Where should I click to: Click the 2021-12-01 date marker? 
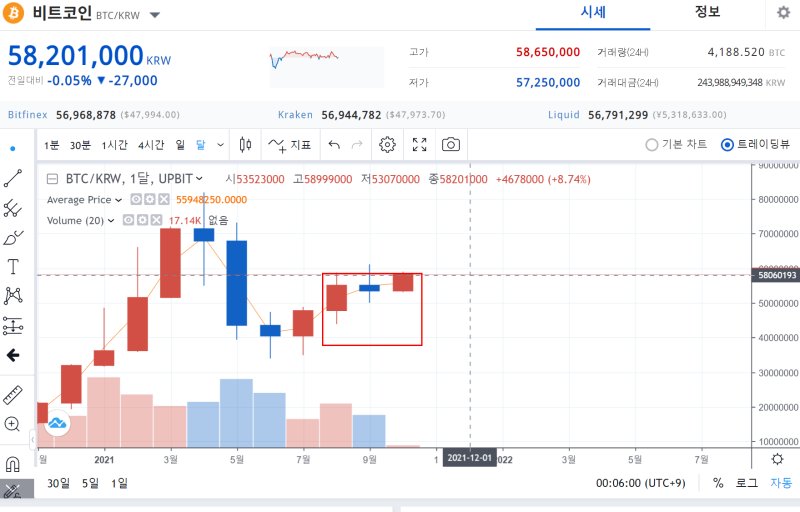pos(469,458)
